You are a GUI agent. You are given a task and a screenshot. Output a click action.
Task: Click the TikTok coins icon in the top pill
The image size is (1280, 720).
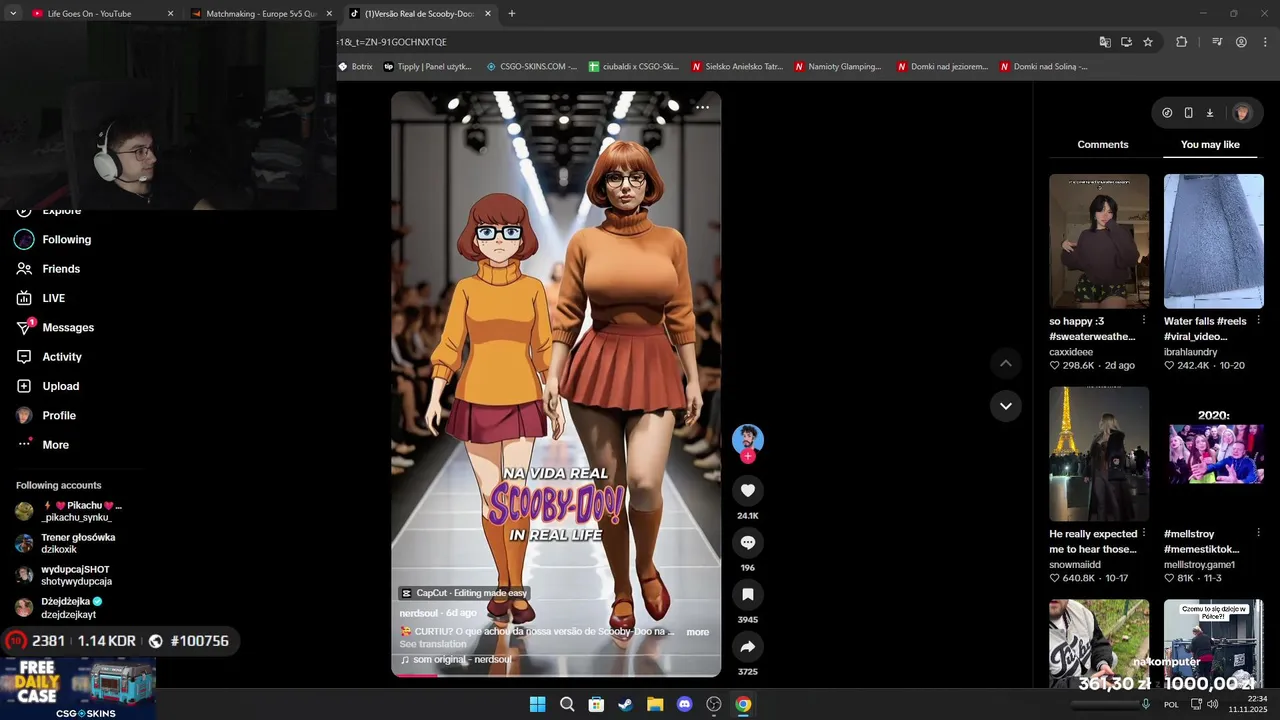[1167, 113]
